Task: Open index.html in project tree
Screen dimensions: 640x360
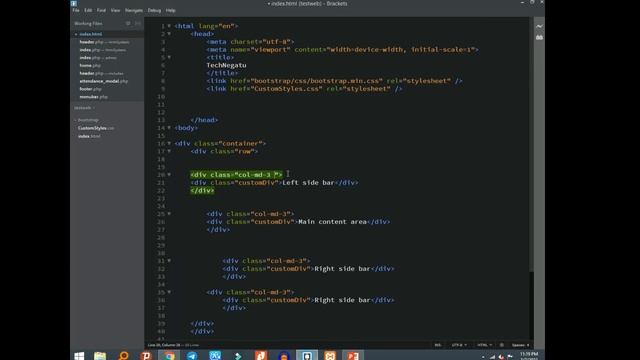Action: [89, 136]
